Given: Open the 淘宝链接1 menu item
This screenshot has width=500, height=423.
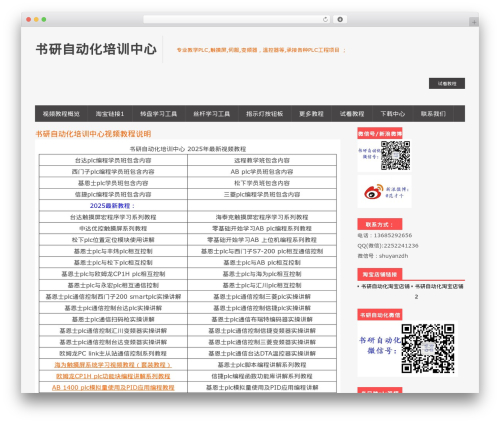Looking at the screenshot, I should 110,114.
